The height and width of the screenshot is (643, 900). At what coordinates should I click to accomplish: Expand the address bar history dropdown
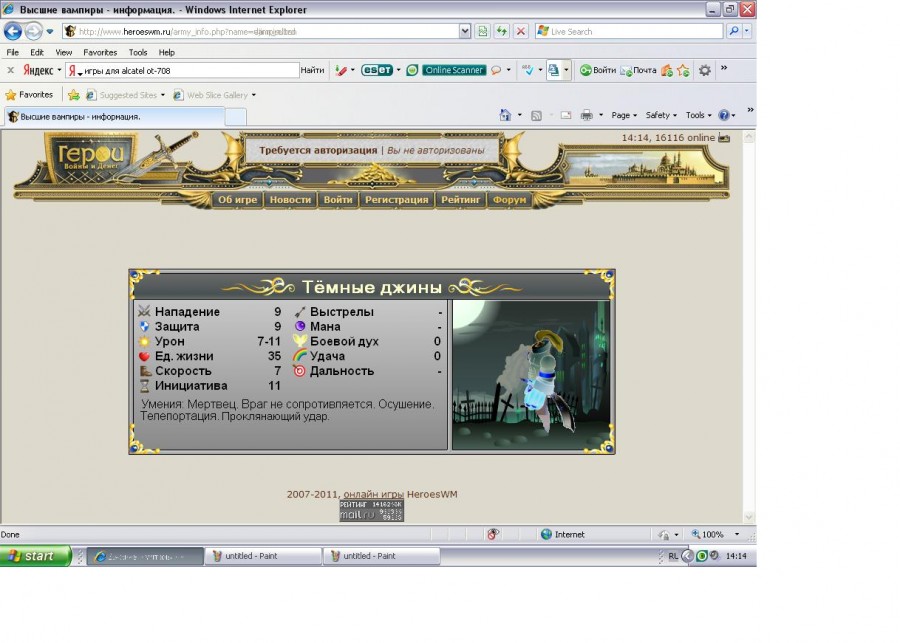point(465,32)
